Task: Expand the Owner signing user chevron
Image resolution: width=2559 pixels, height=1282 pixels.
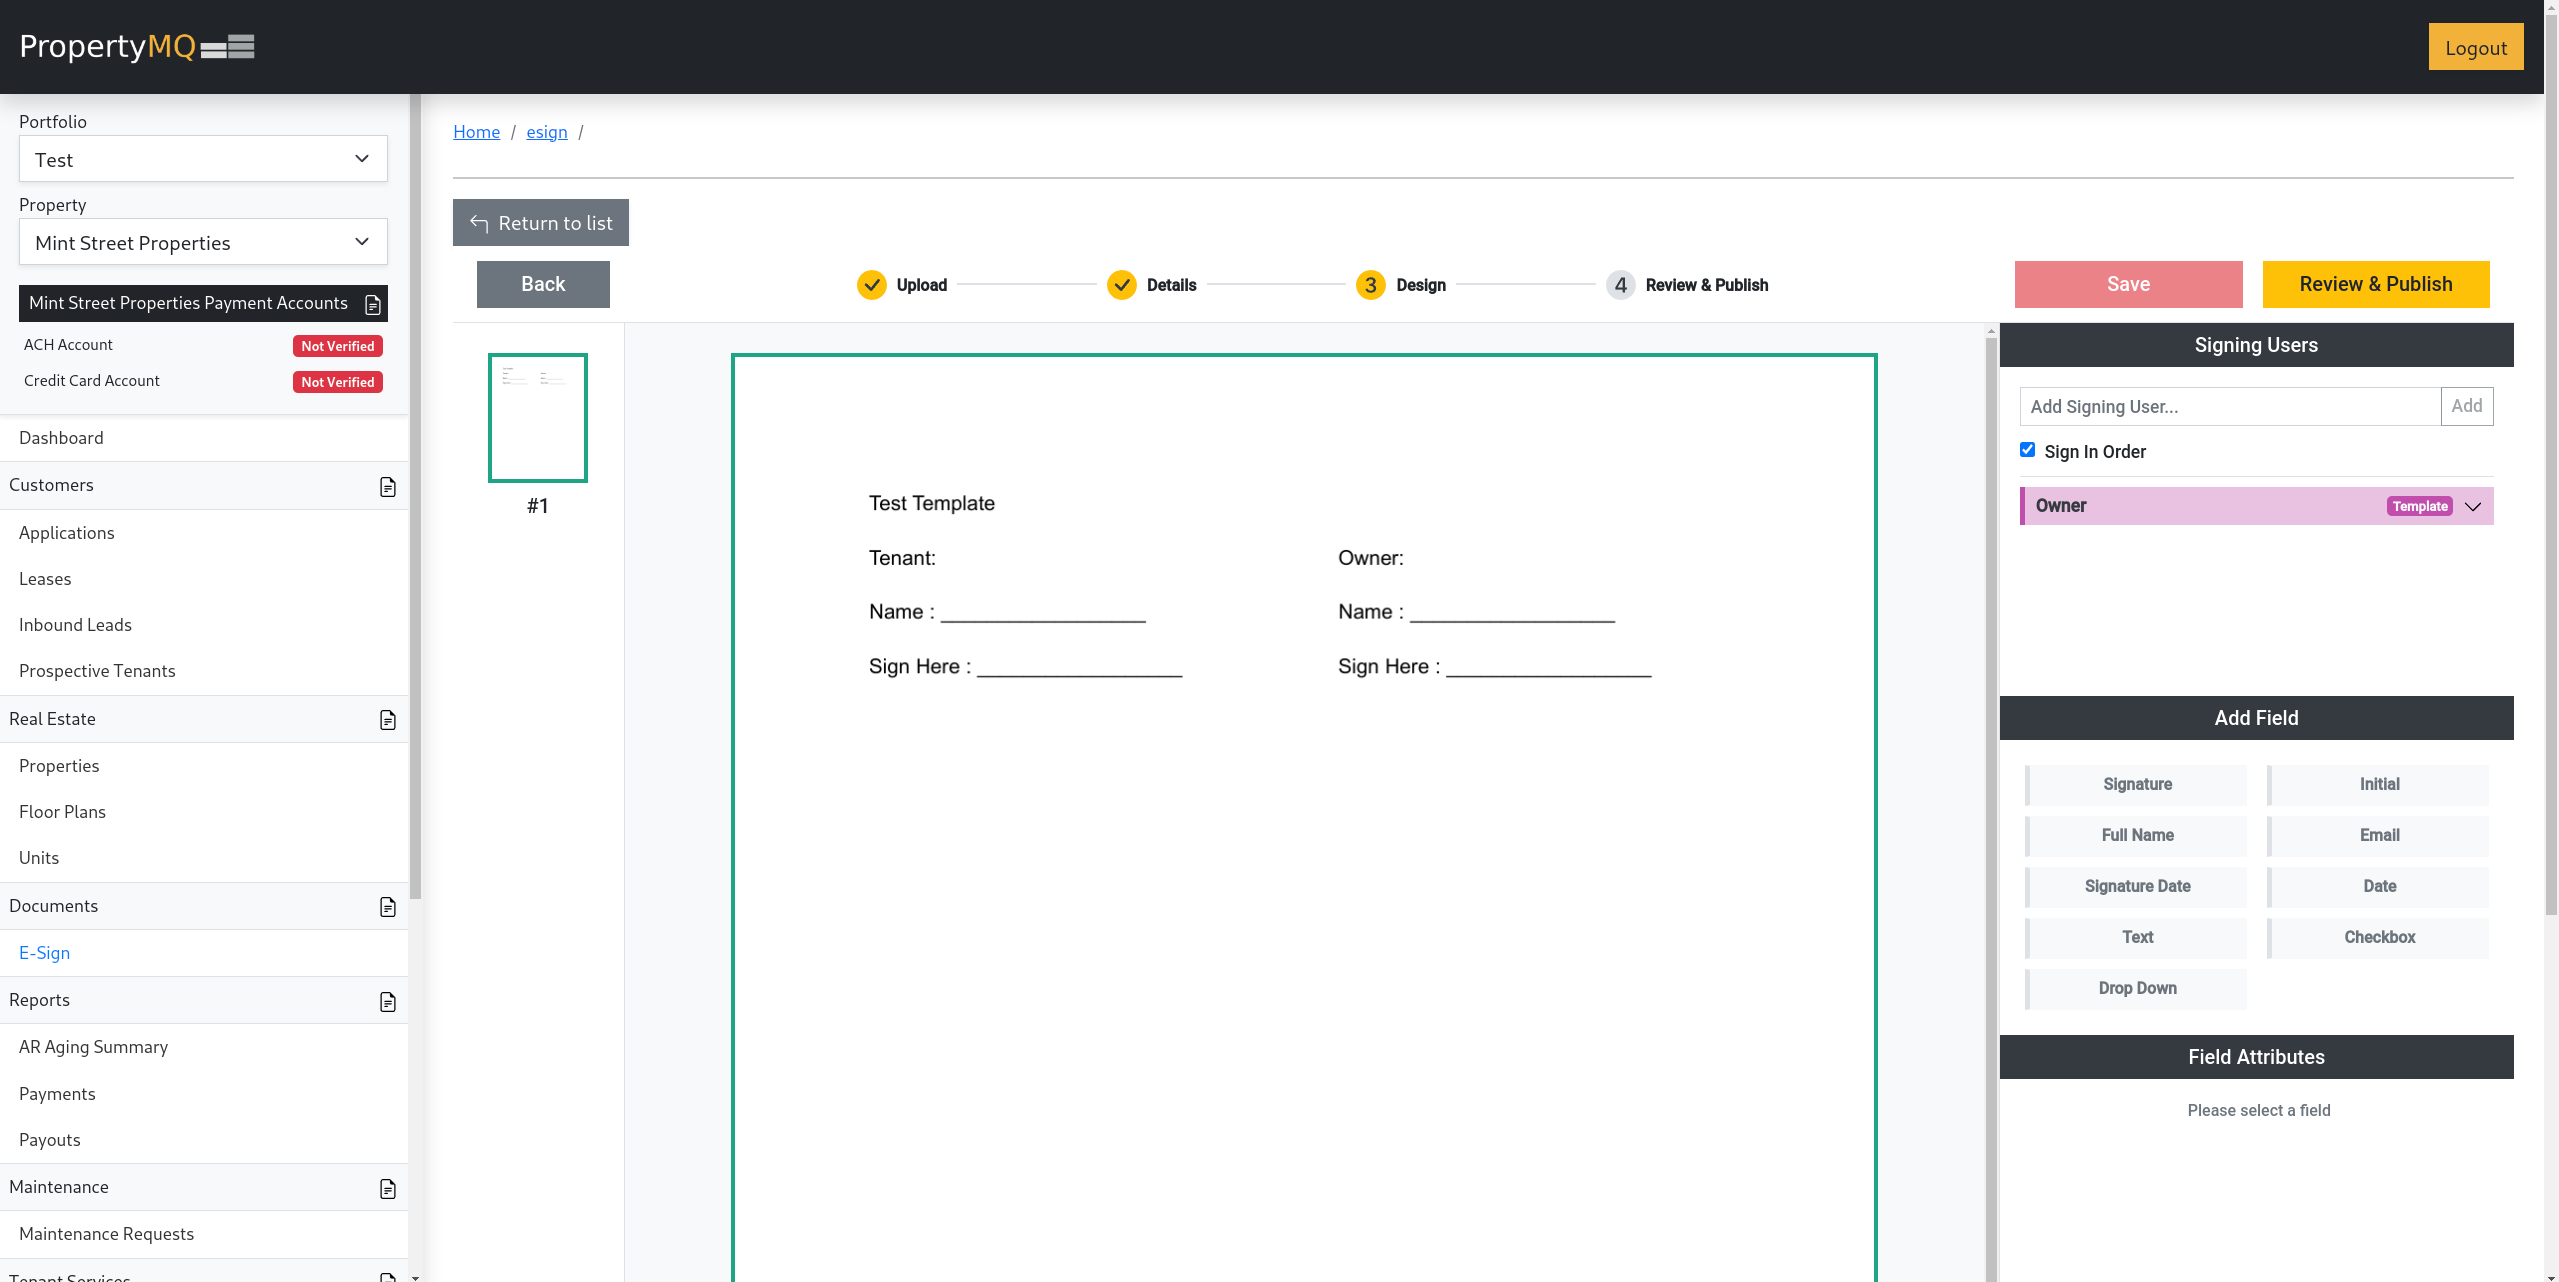Action: pyautogui.click(x=2473, y=506)
